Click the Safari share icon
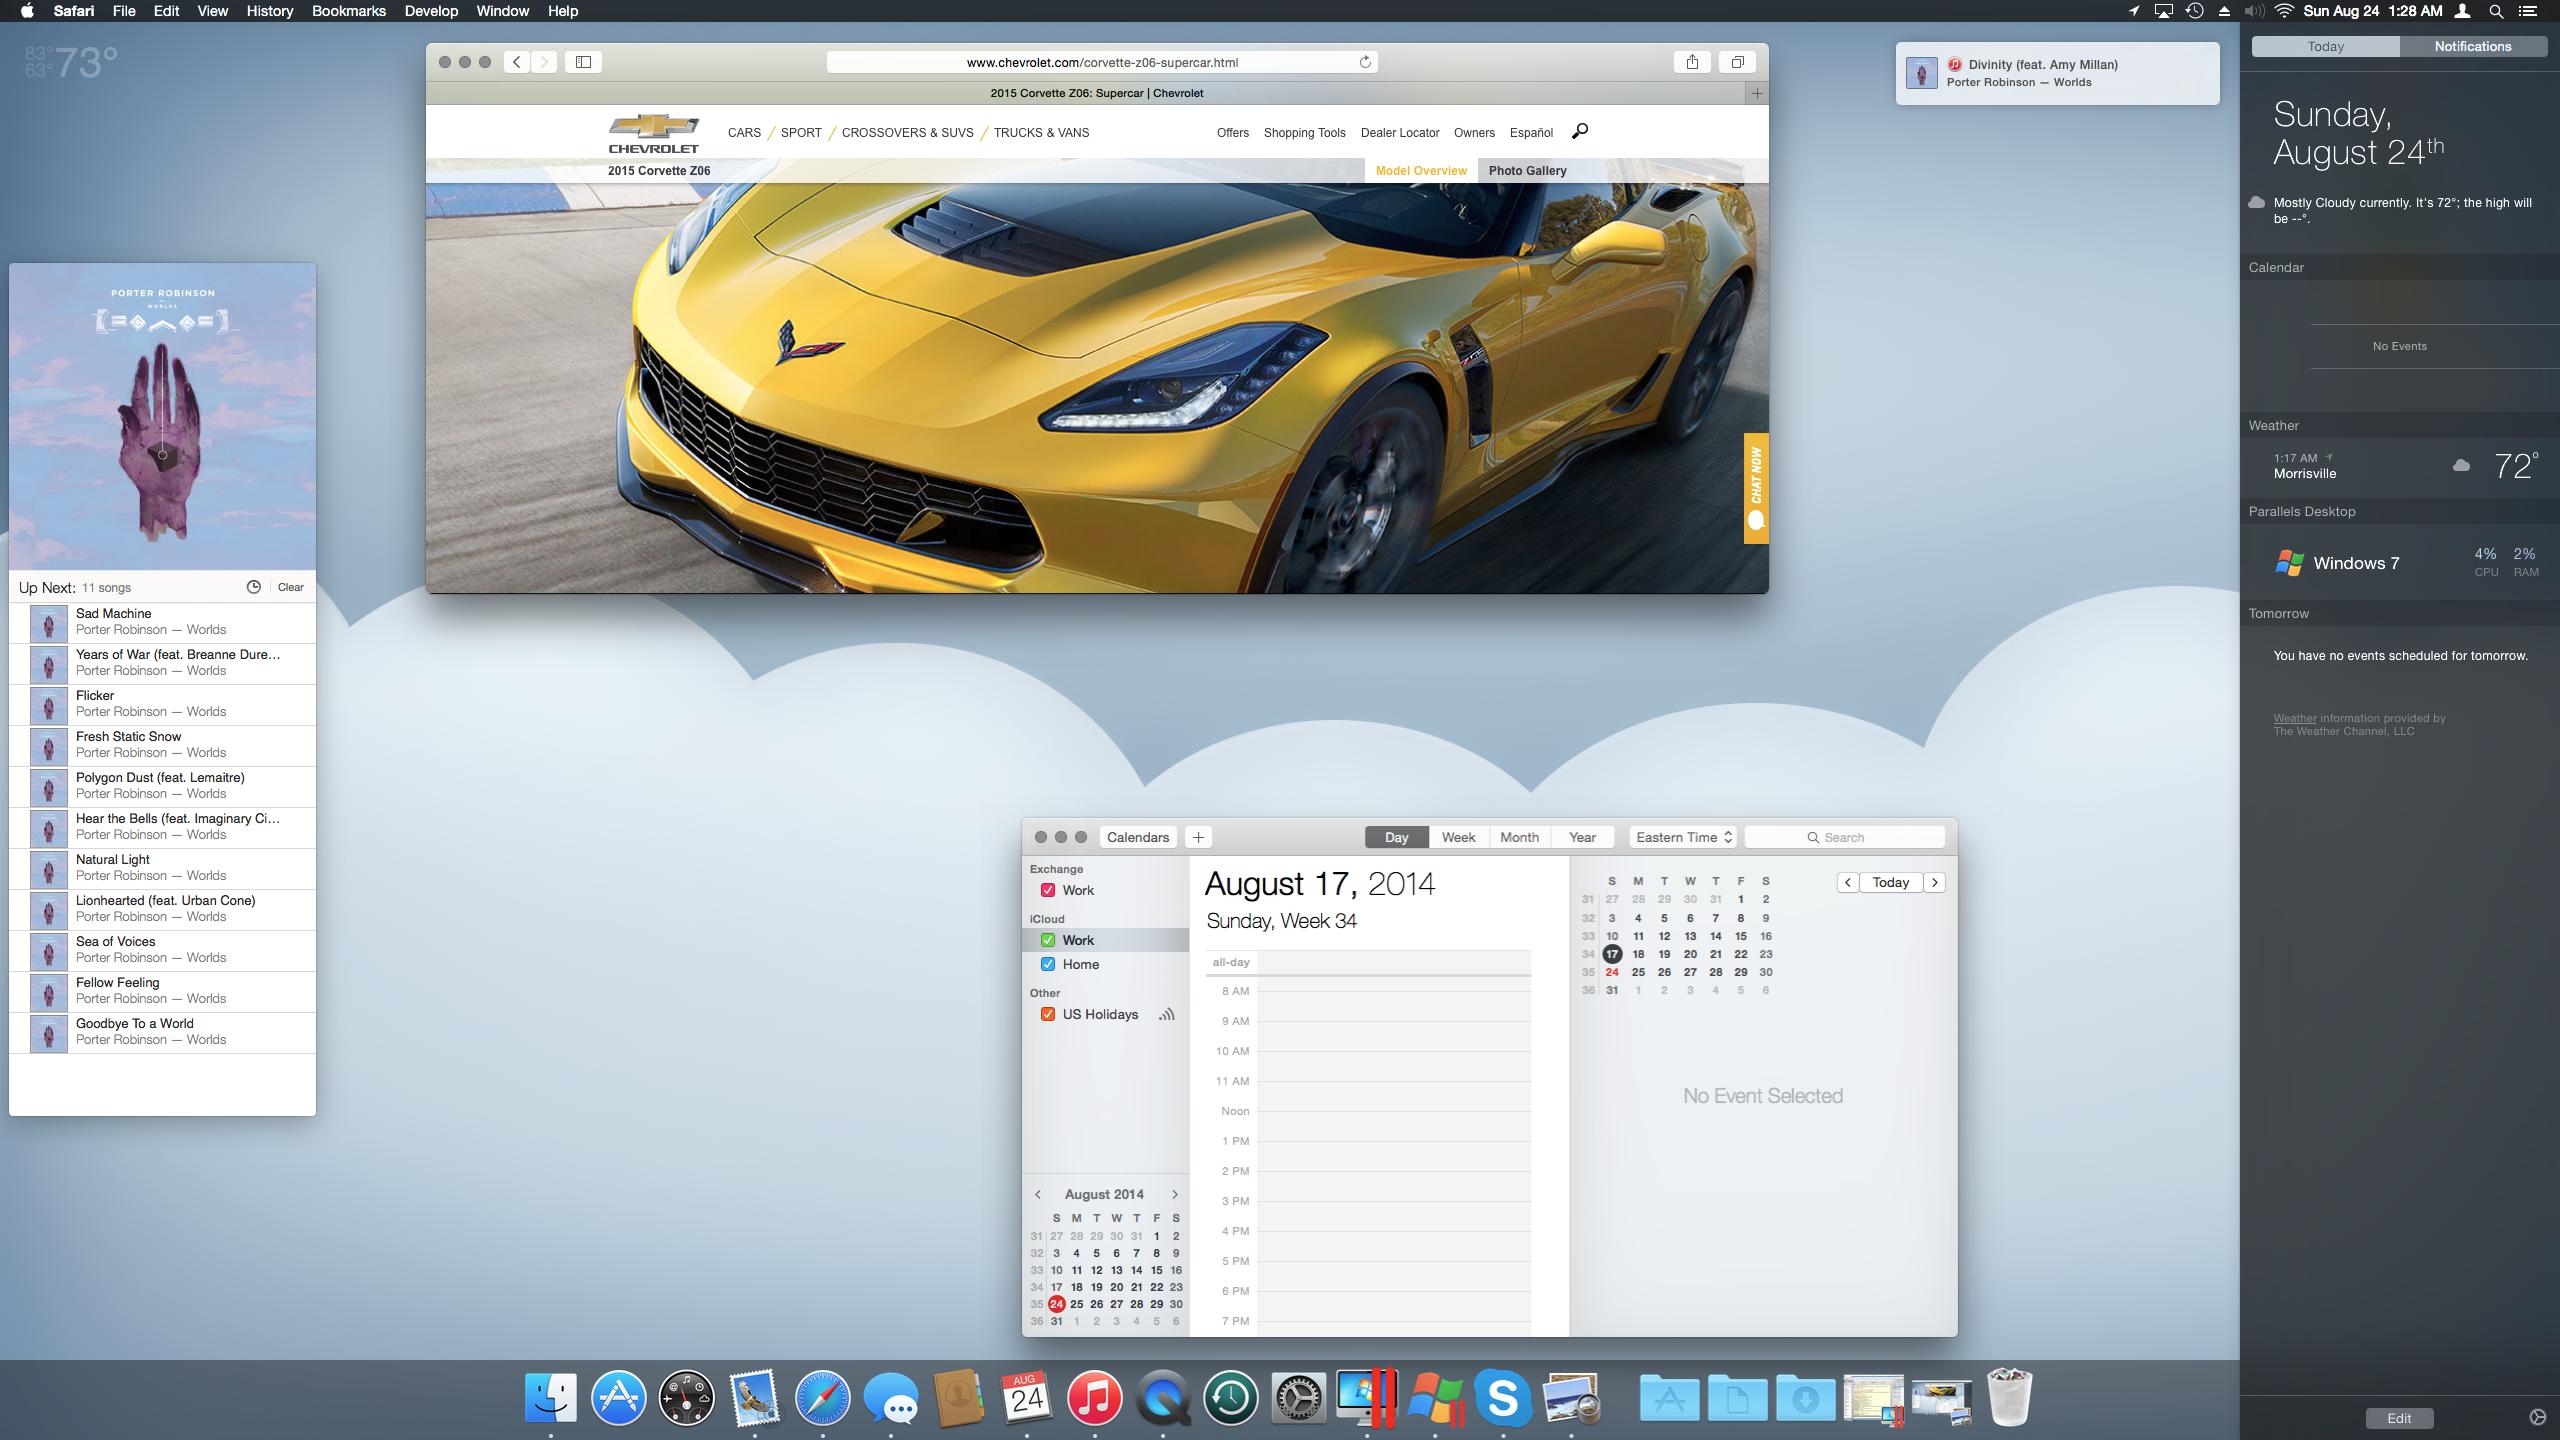Image resolution: width=2560 pixels, height=1440 pixels. point(1692,62)
